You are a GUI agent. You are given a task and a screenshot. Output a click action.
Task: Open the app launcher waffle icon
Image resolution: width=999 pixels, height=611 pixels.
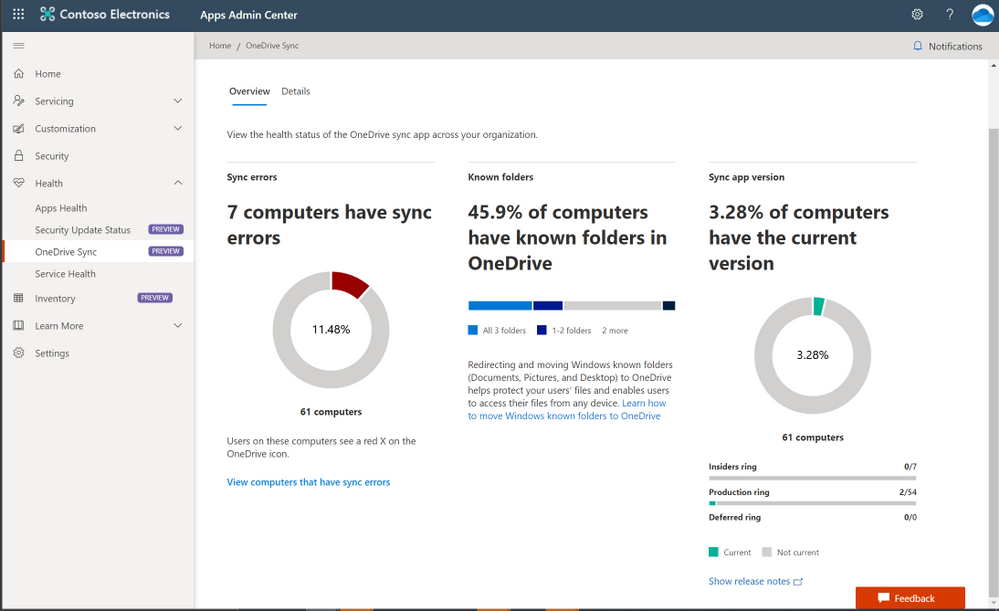(x=18, y=15)
